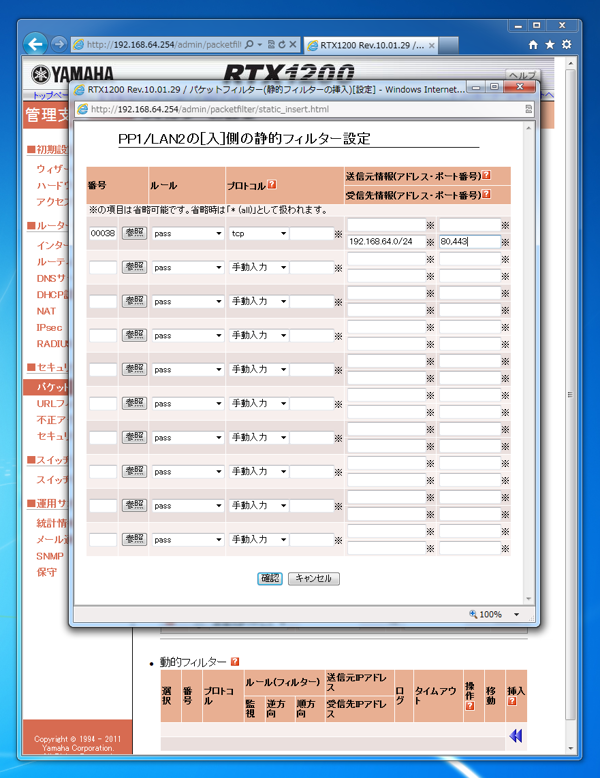
Task: Click manual protocol field beside tcp
Action: point(312,233)
